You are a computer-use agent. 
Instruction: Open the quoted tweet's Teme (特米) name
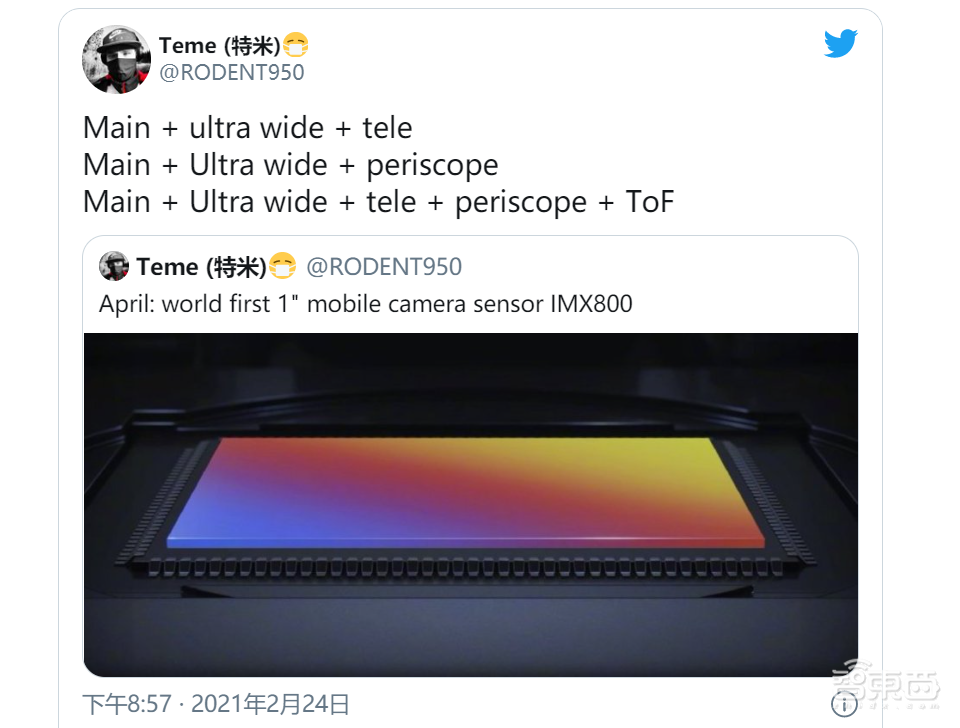pyautogui.click(x=201, y=267)
